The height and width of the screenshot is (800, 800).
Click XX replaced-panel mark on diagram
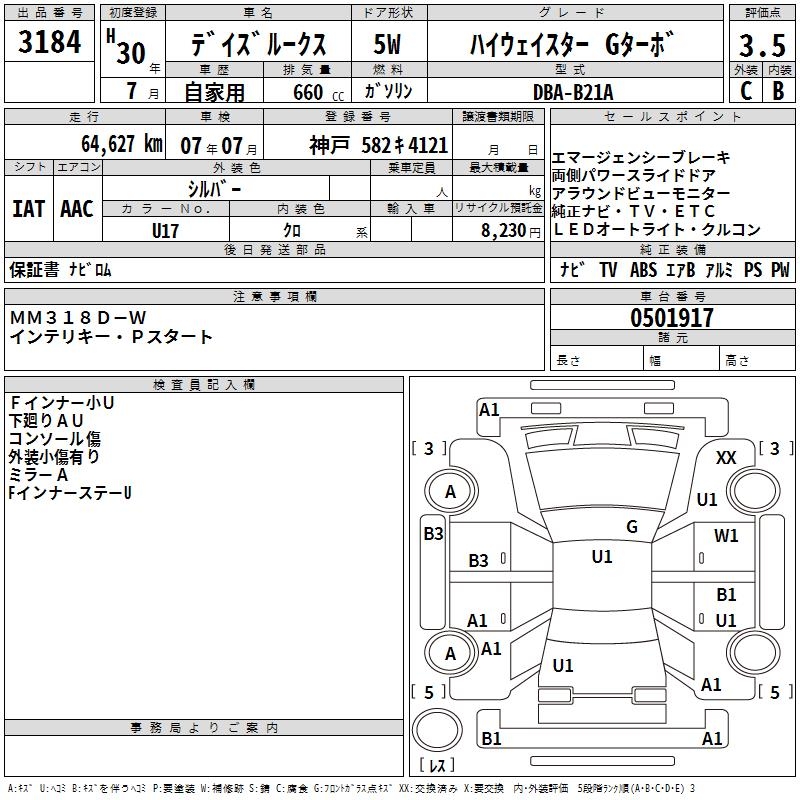pyautogui.click(x=726, y=458)
